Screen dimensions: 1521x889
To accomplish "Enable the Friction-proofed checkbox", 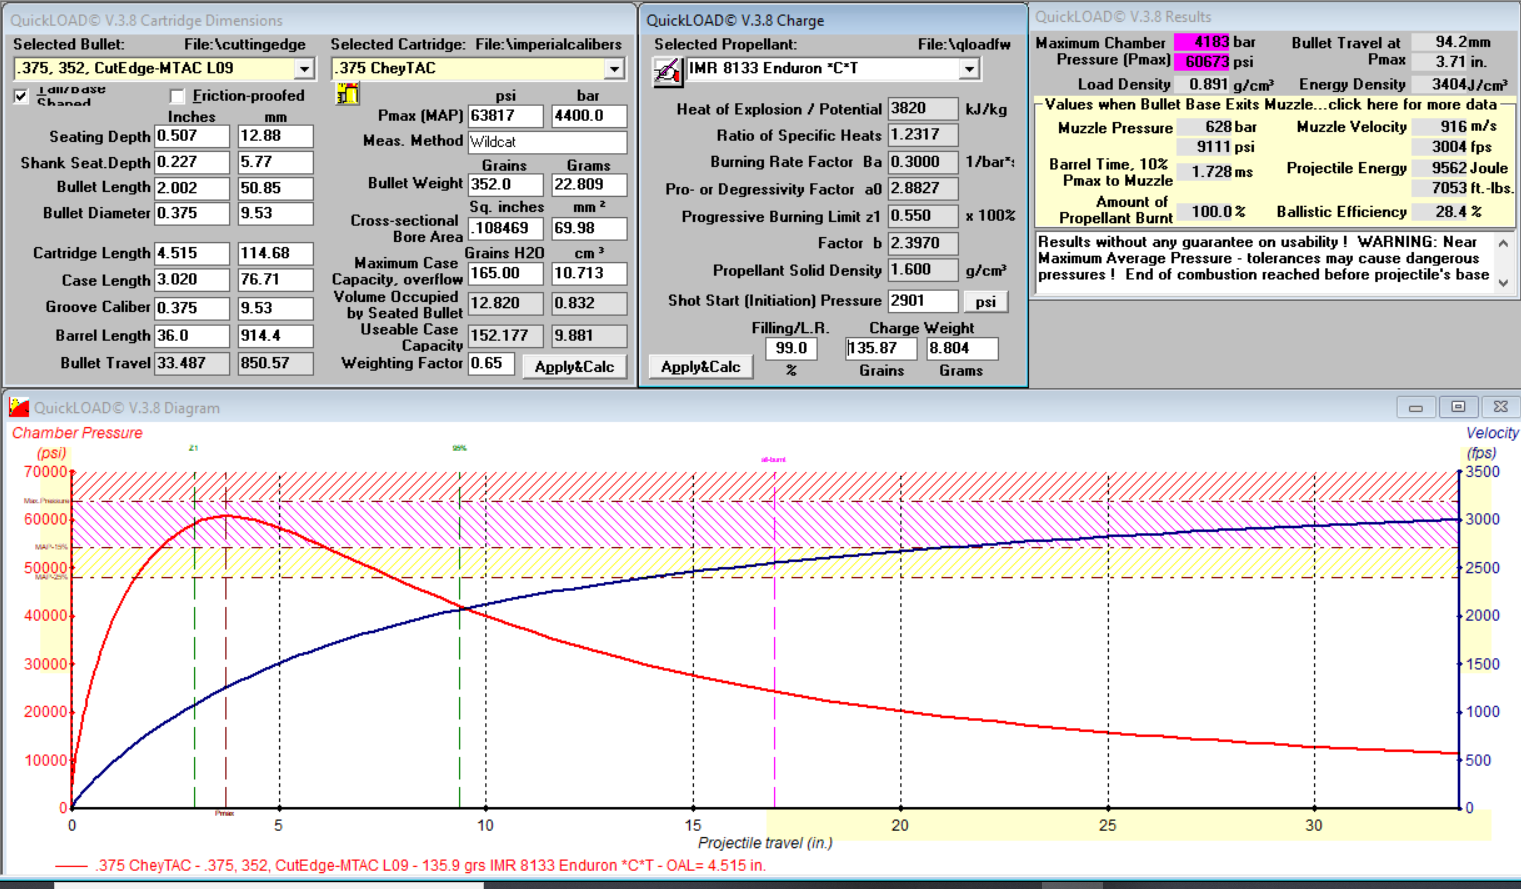I will [178, 96].
